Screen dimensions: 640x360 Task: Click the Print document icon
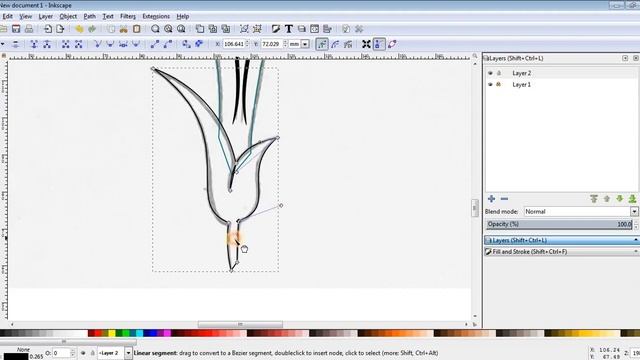[29, 29]
